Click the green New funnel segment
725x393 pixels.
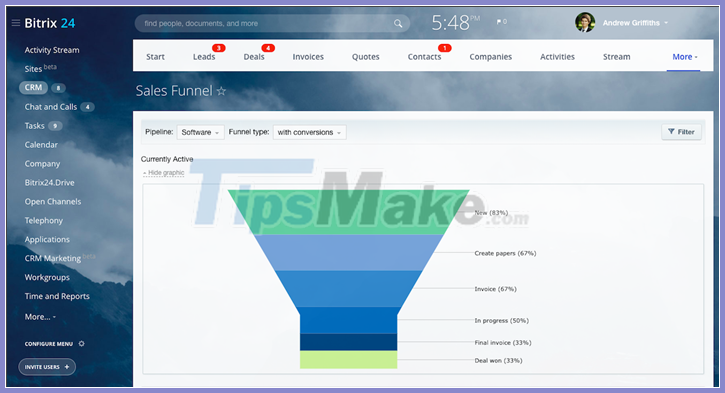pyautogui.click(x=349, y=212)
